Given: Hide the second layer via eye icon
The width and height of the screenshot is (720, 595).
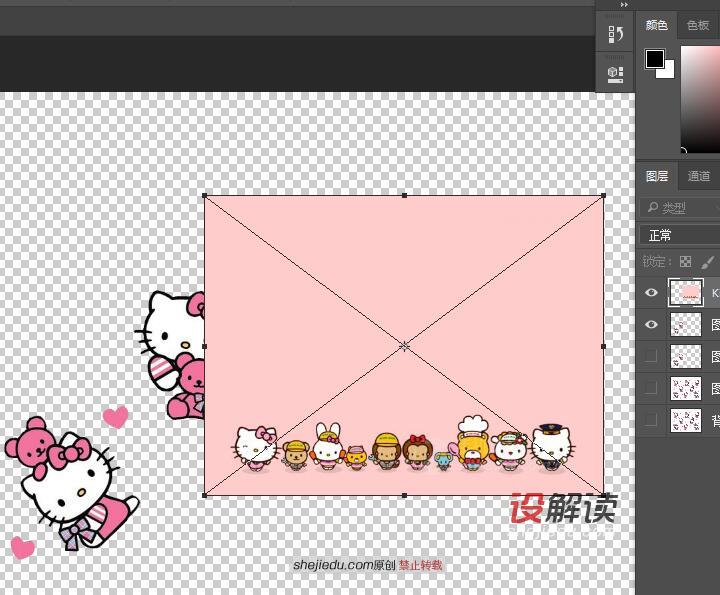Looking at the screenshot, I should pyautogui.click(x=651, y=325).
